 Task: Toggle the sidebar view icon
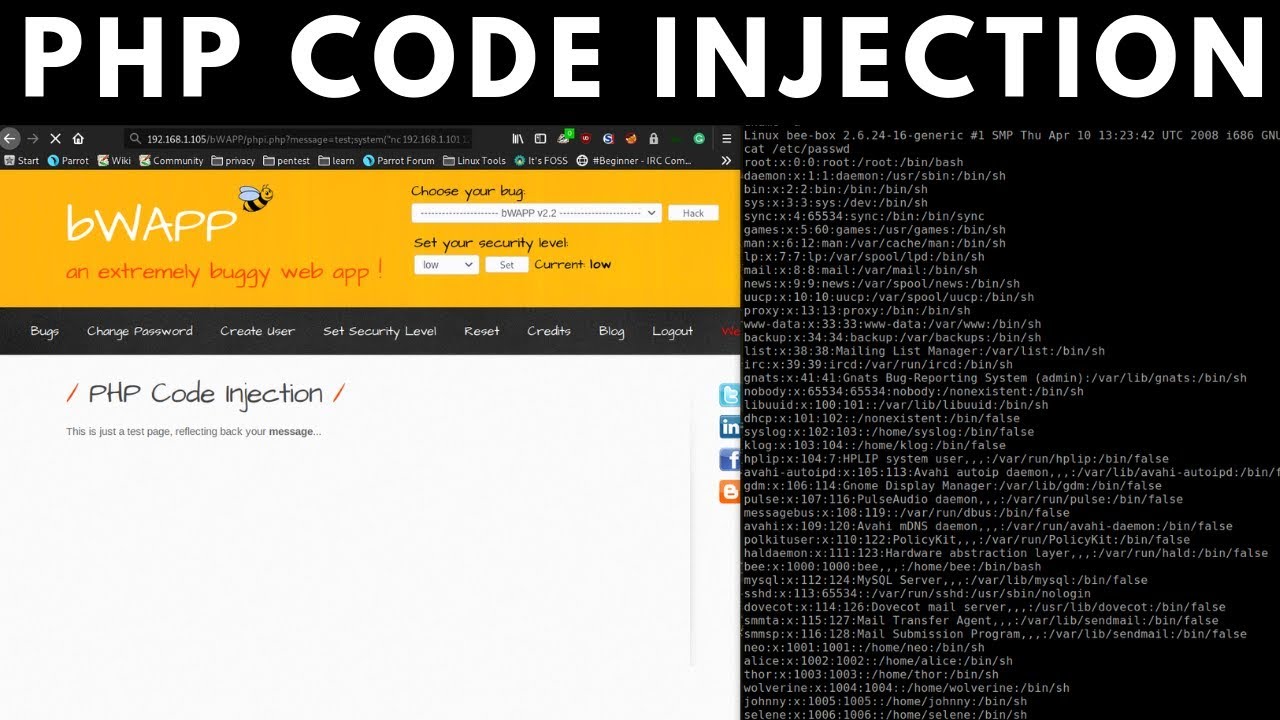tap(540, 139)
